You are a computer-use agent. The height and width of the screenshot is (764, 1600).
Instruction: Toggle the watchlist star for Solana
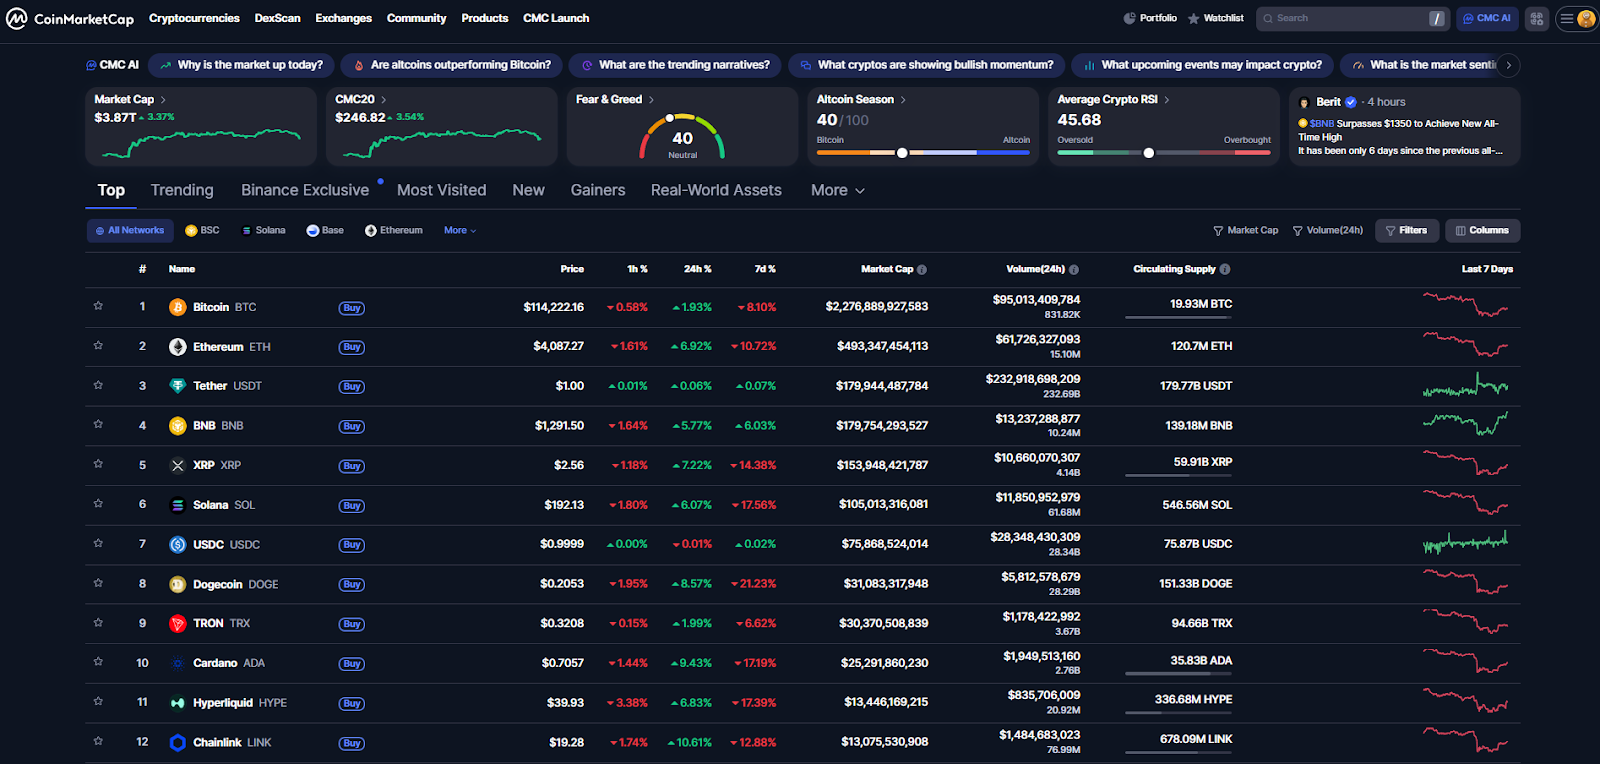click(98, 504)
